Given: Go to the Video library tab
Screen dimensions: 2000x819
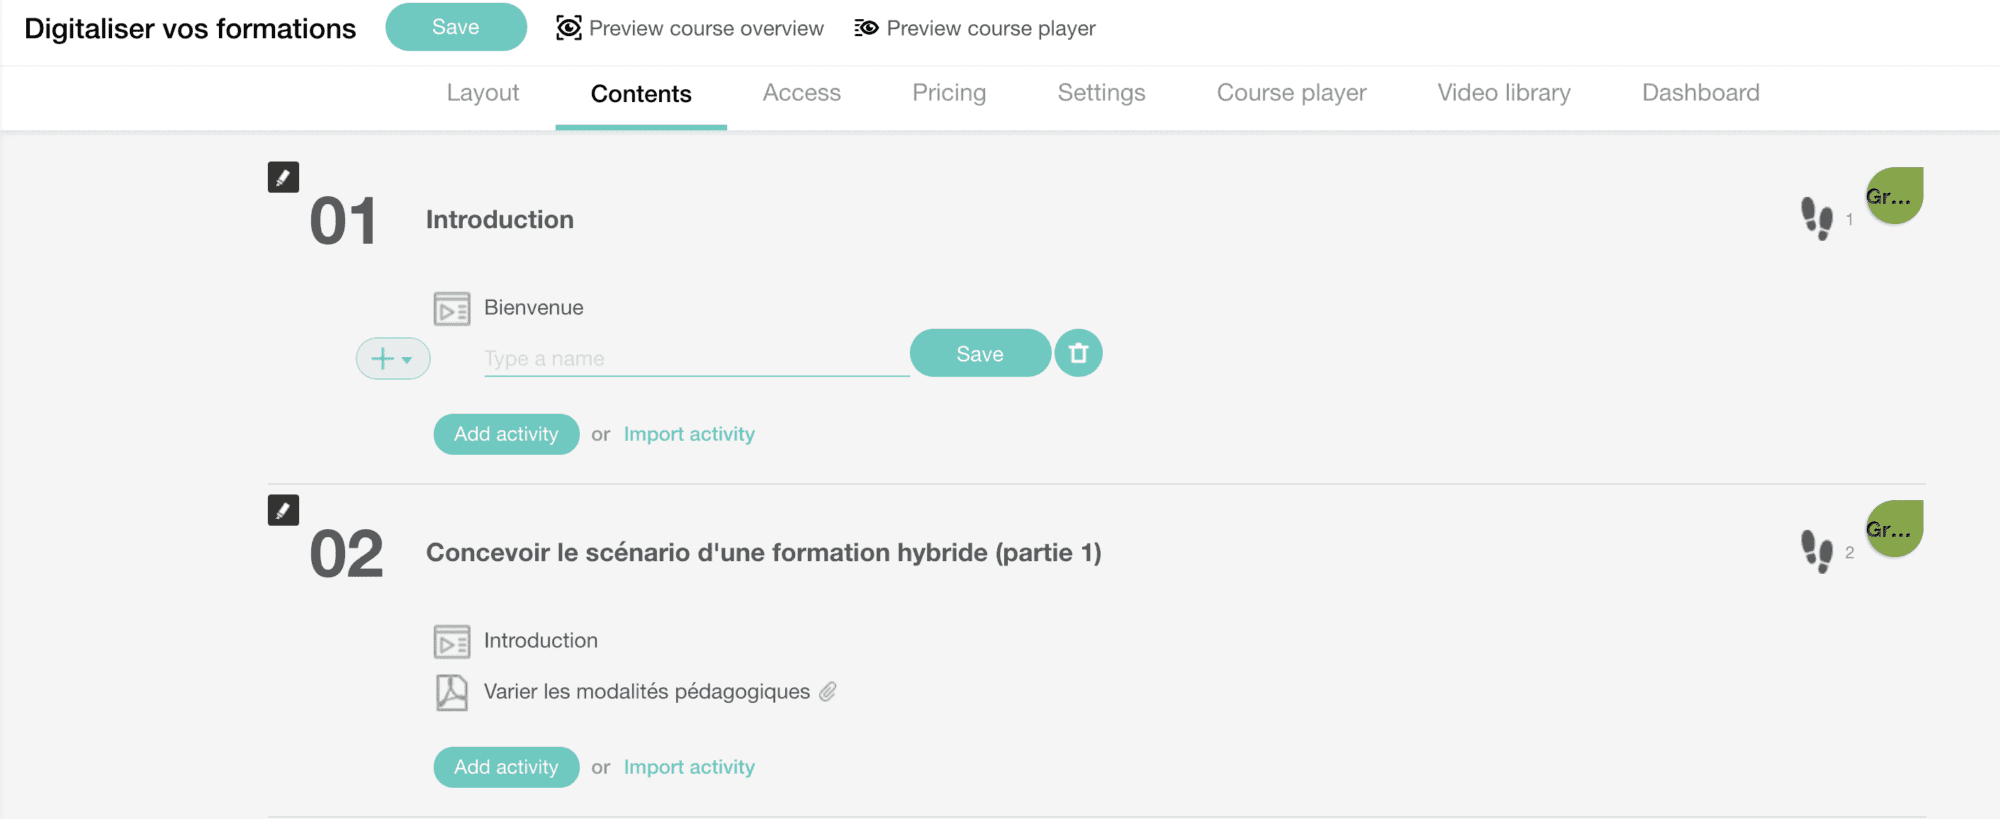Looking at the screenshot, I should click(1504, 93).
